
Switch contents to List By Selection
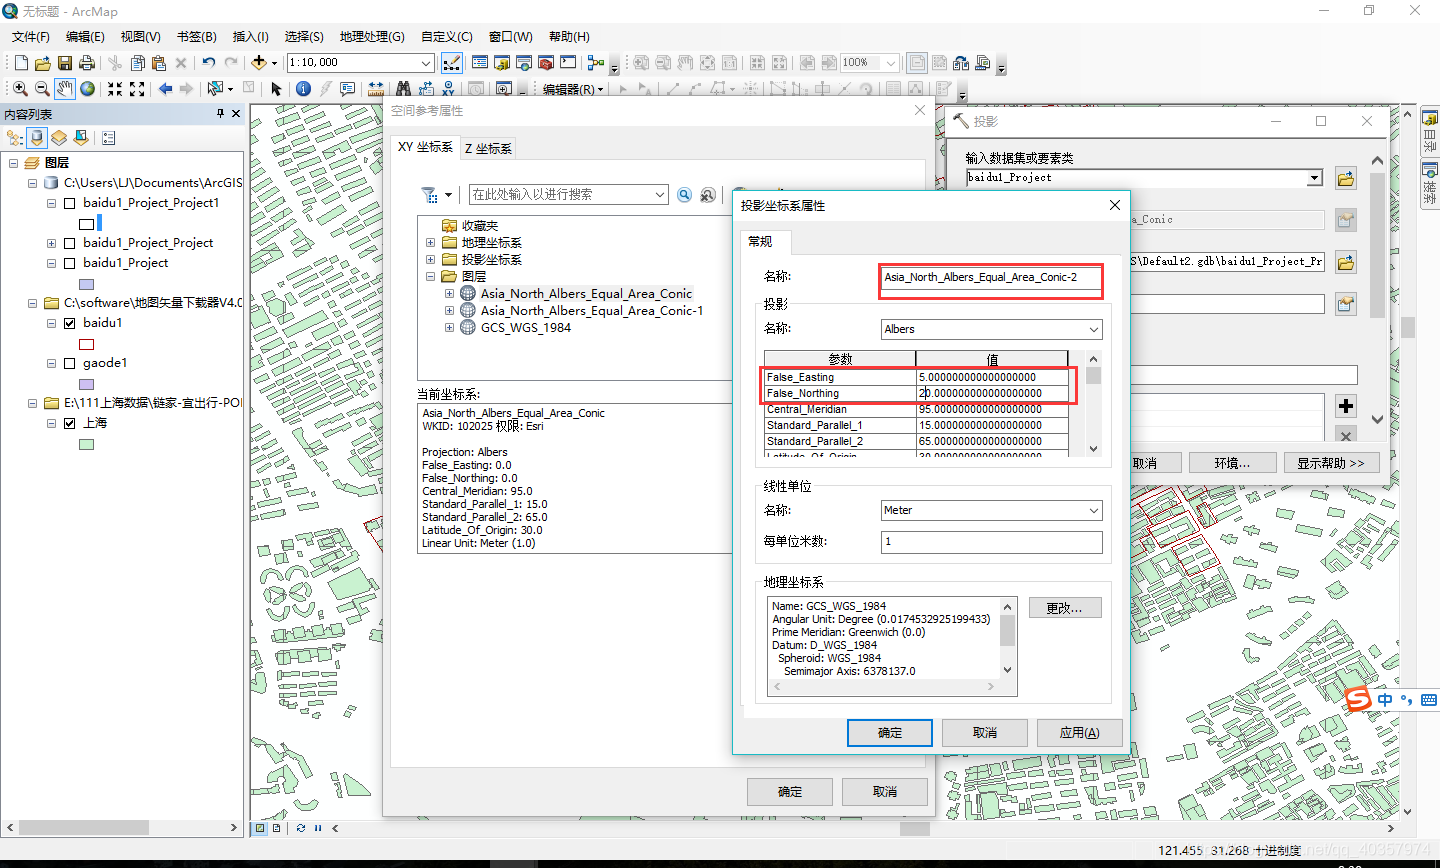pyautogui.click(x=81, y=138)
